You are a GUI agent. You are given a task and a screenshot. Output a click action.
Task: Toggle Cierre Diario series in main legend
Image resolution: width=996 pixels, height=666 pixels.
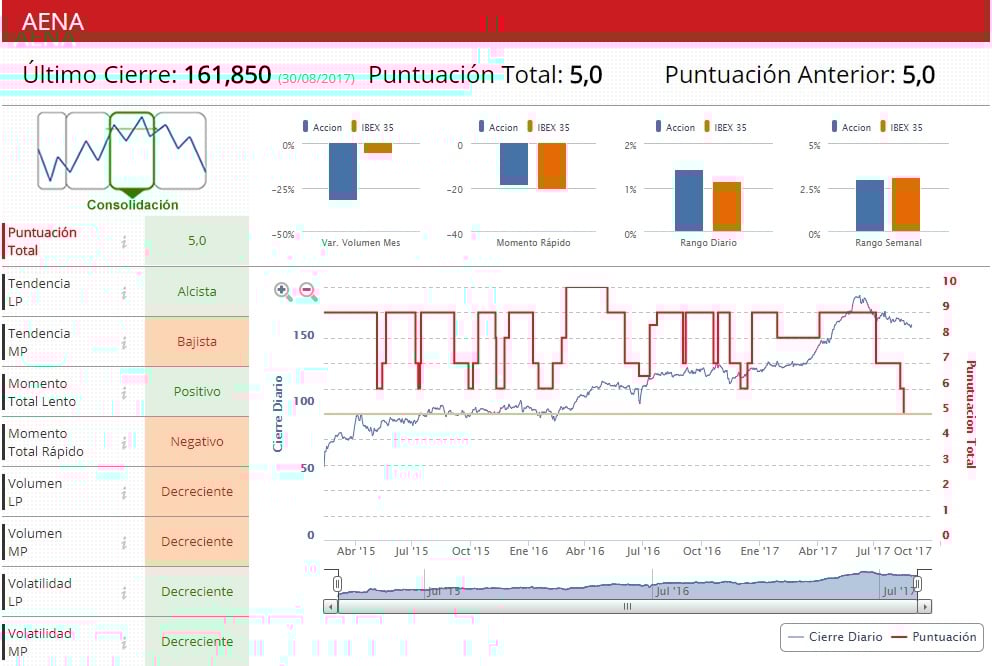[835, 637]
